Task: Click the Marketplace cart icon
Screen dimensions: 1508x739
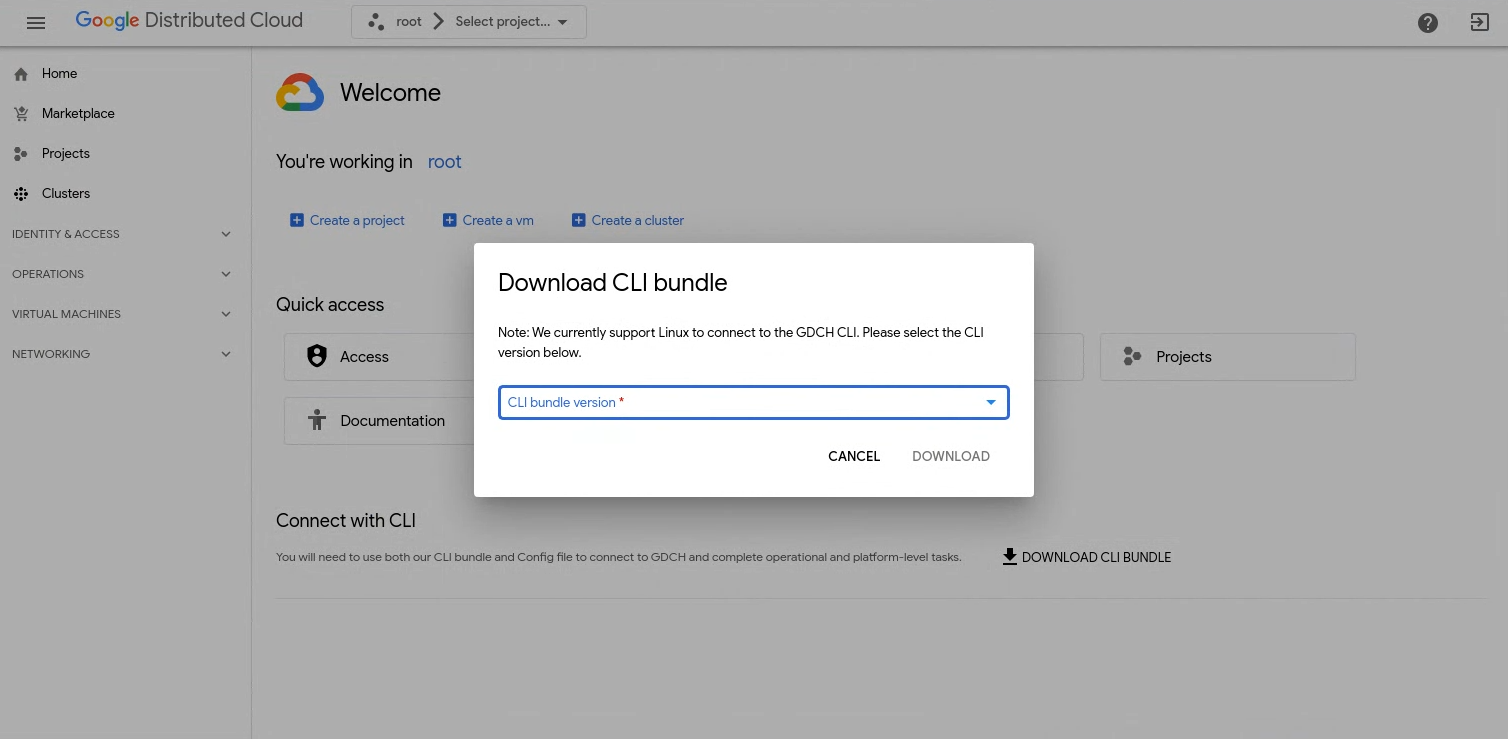Action: [21, 114]
